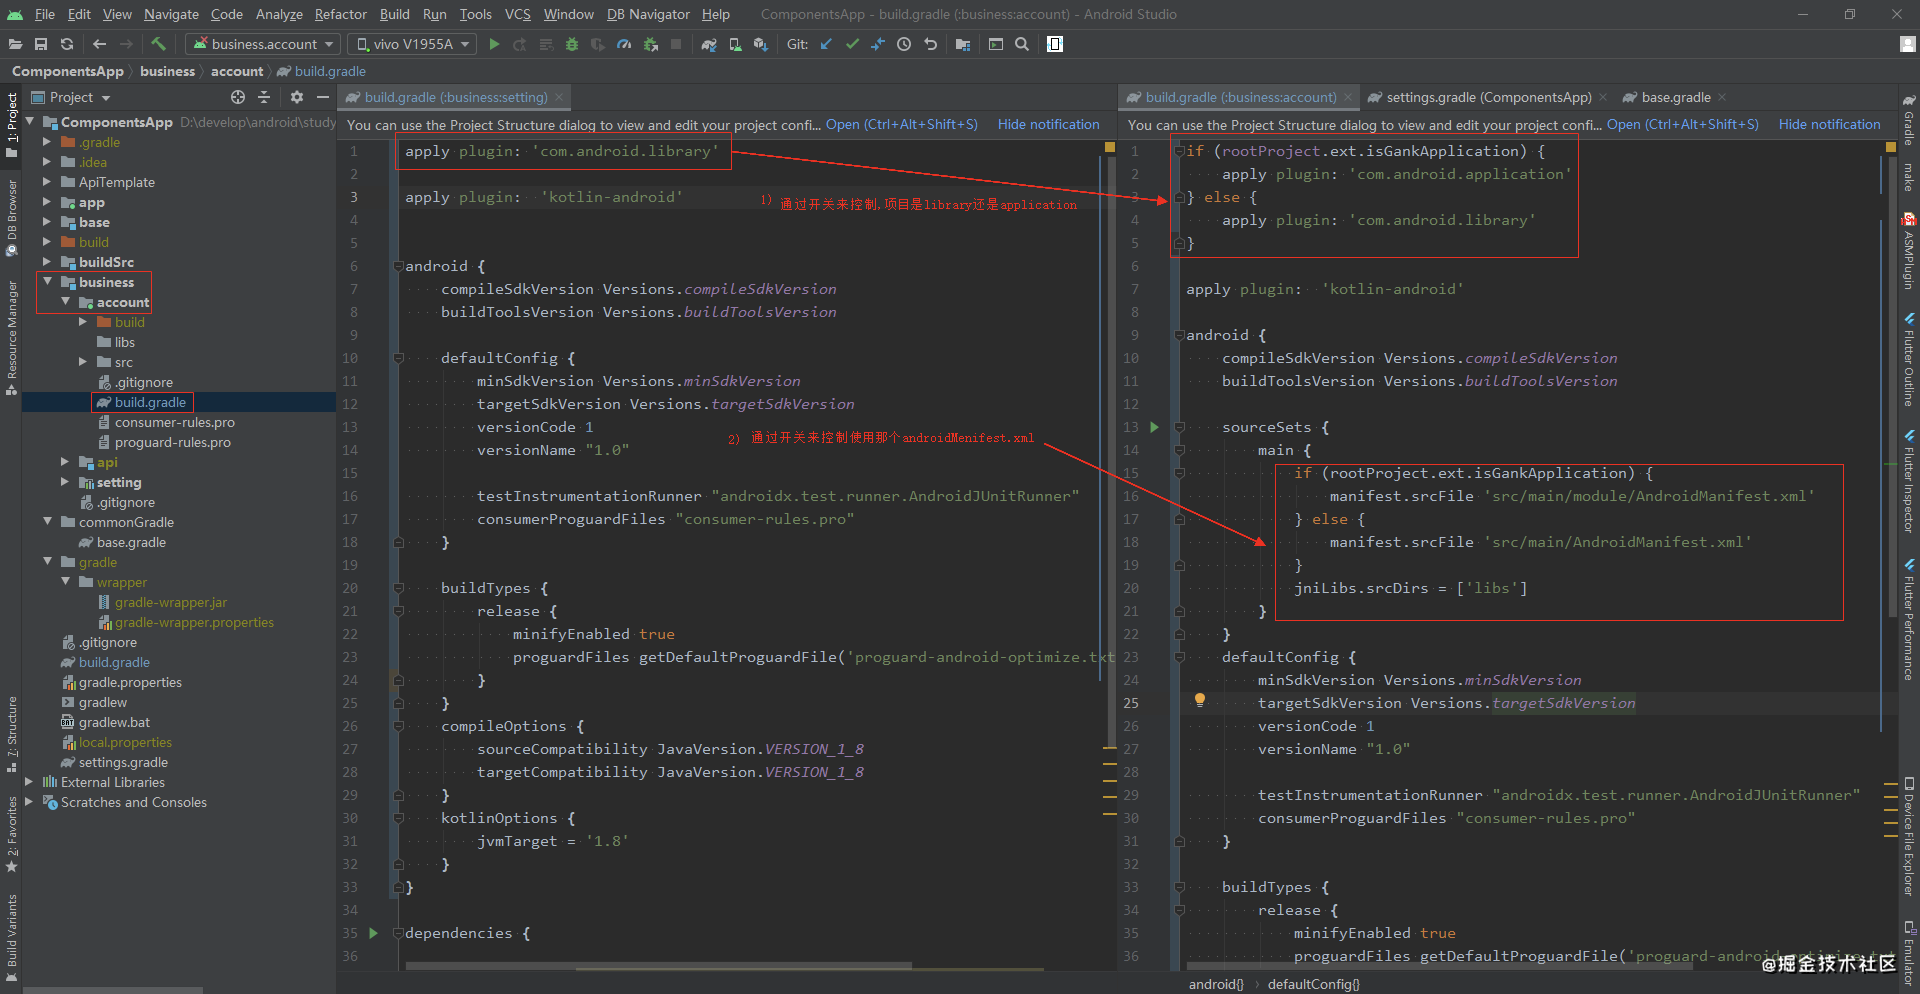Open the Refactor menu

pyautogui.click(x=340, y=14)
